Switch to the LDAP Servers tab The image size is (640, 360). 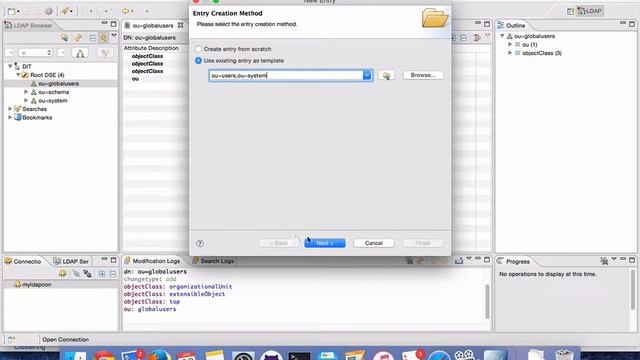pos(71,261)
